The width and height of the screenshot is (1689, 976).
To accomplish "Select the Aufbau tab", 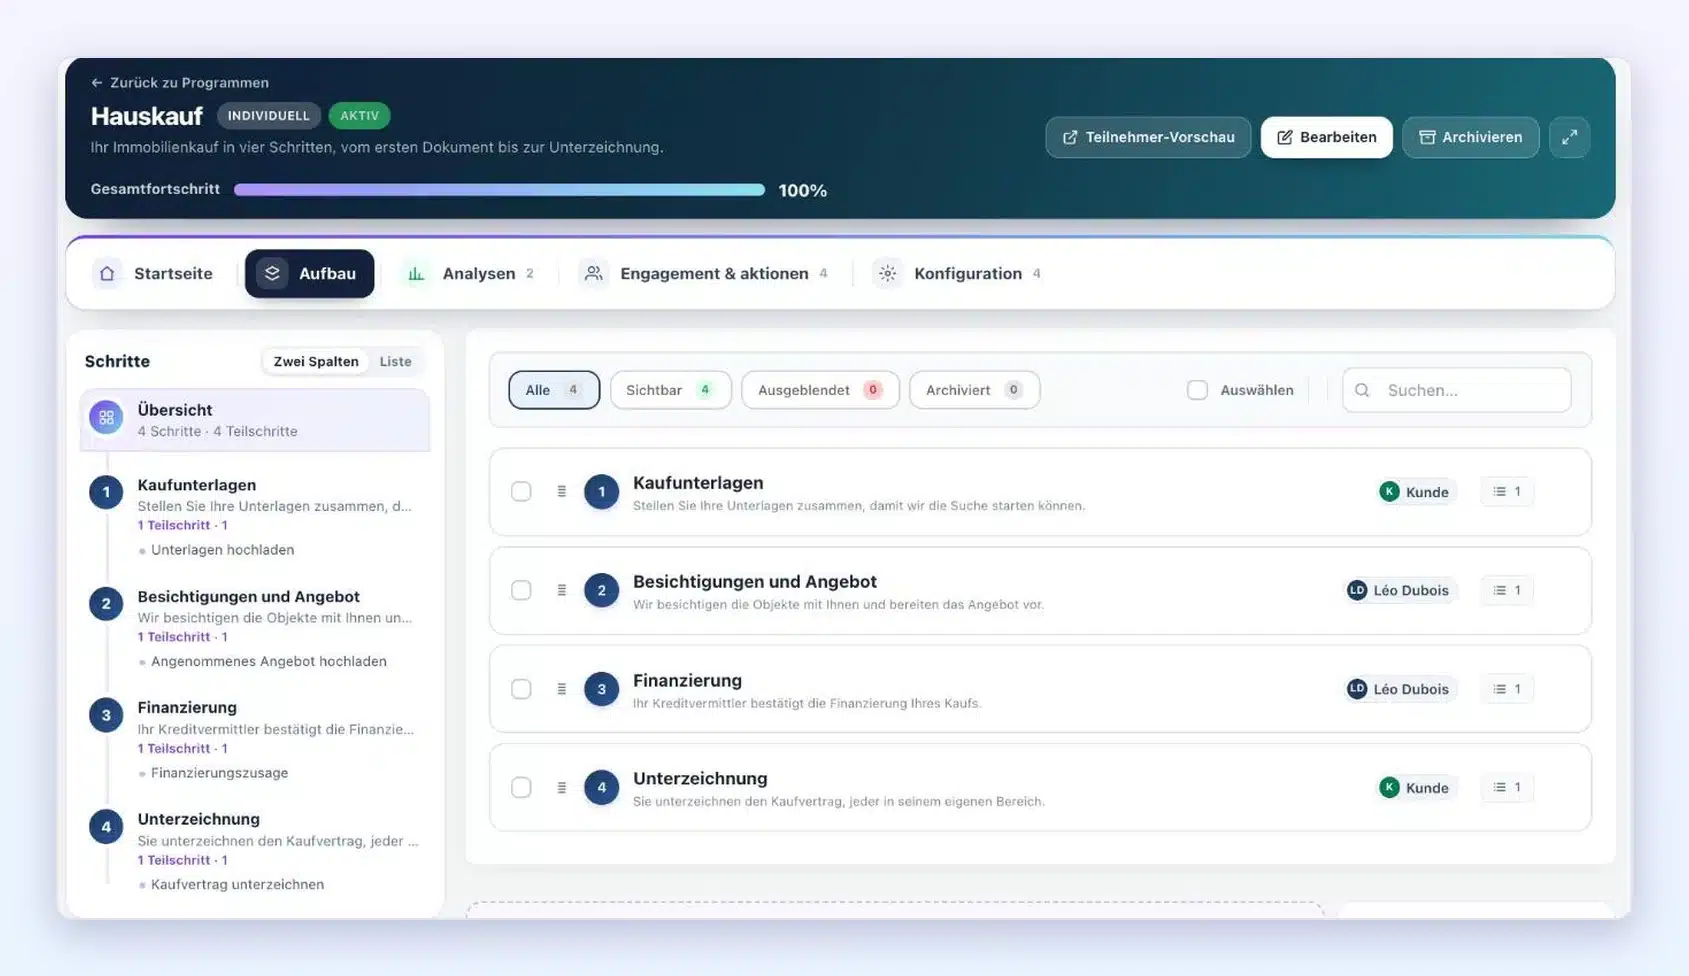I will [x=309, y=273].
